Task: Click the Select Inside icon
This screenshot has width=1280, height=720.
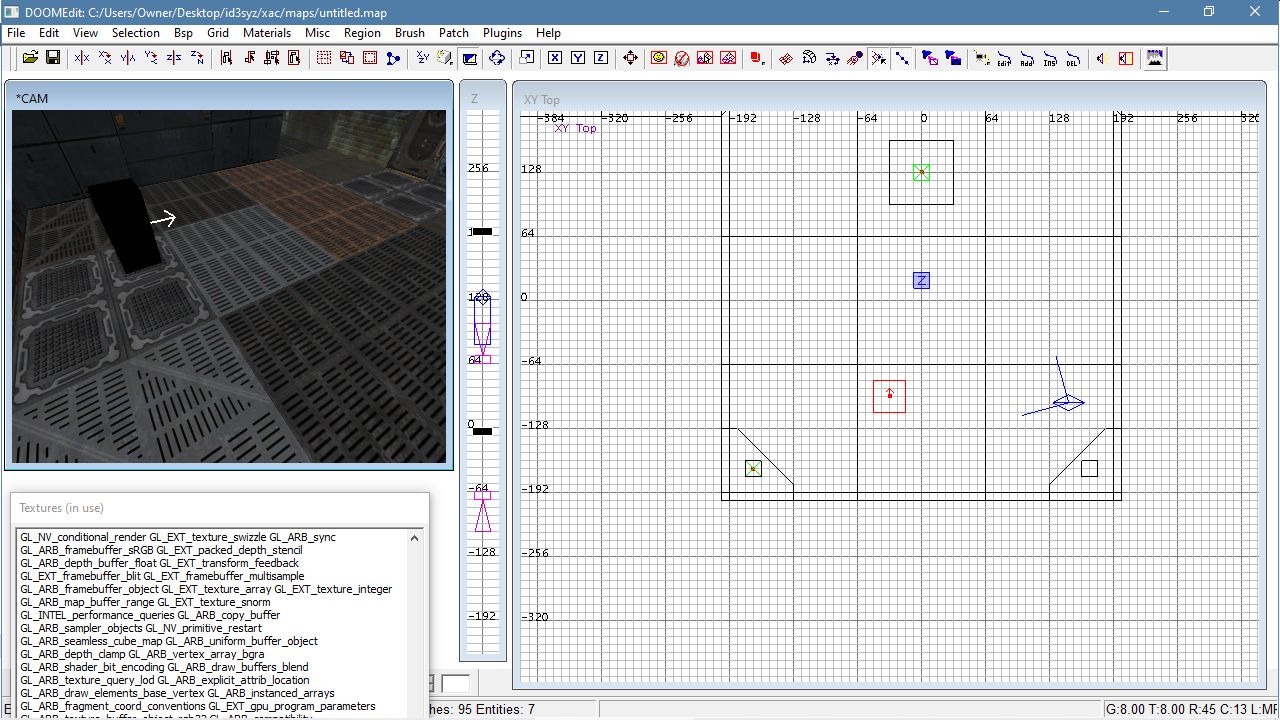Action: click(294, 58)
